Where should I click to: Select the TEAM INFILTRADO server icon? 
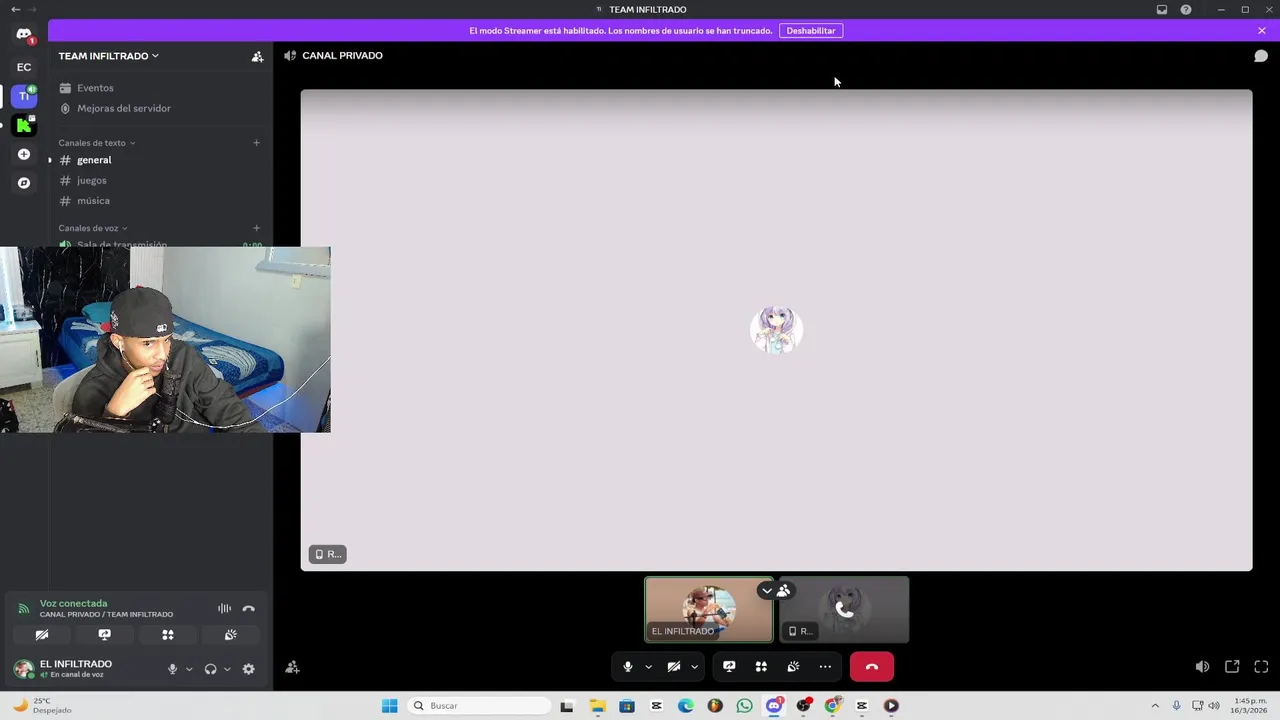pos(24,96)
